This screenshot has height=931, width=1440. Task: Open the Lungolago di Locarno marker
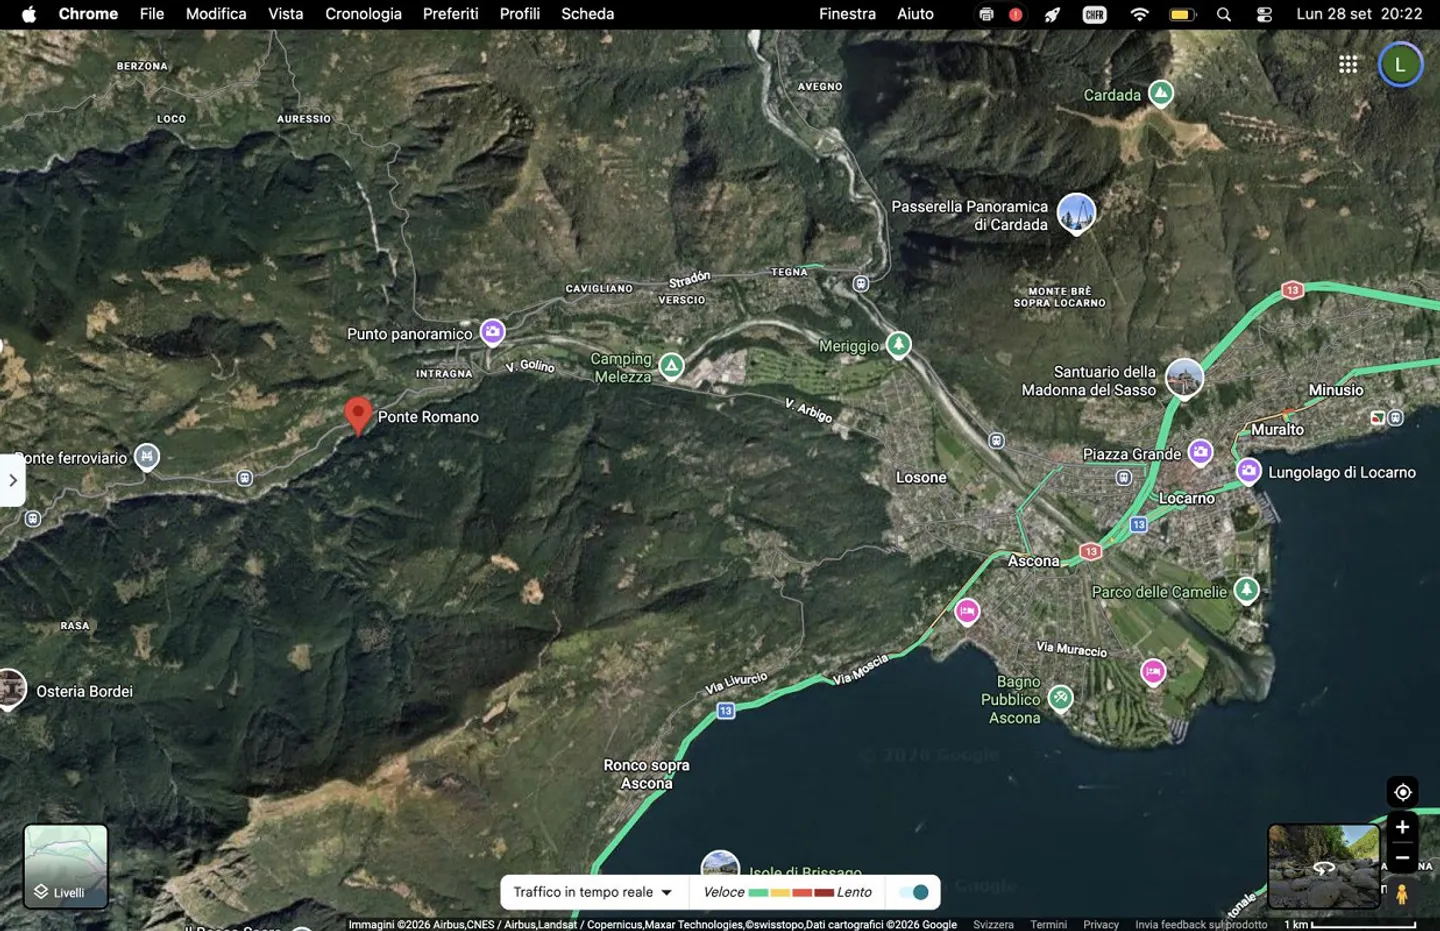pyautogui.click(x=1248, y=470)
